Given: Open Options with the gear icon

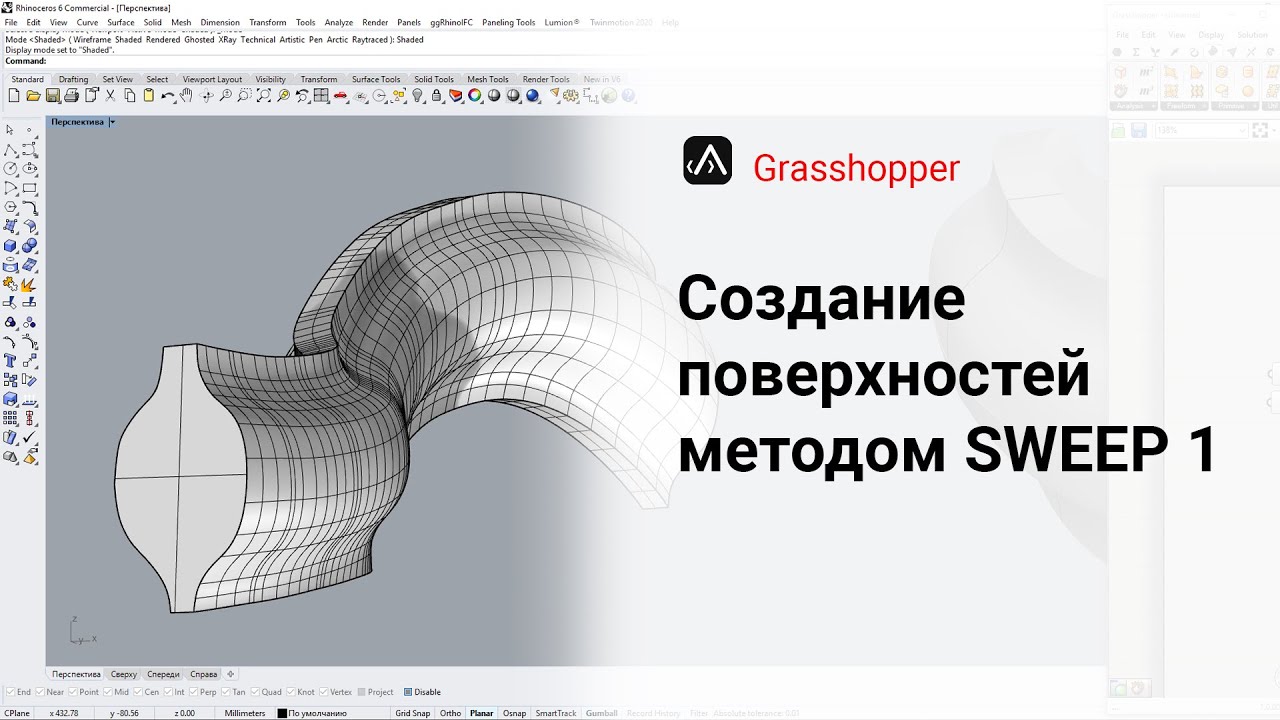Looking at the screenshot, I should tap(570, 96).
